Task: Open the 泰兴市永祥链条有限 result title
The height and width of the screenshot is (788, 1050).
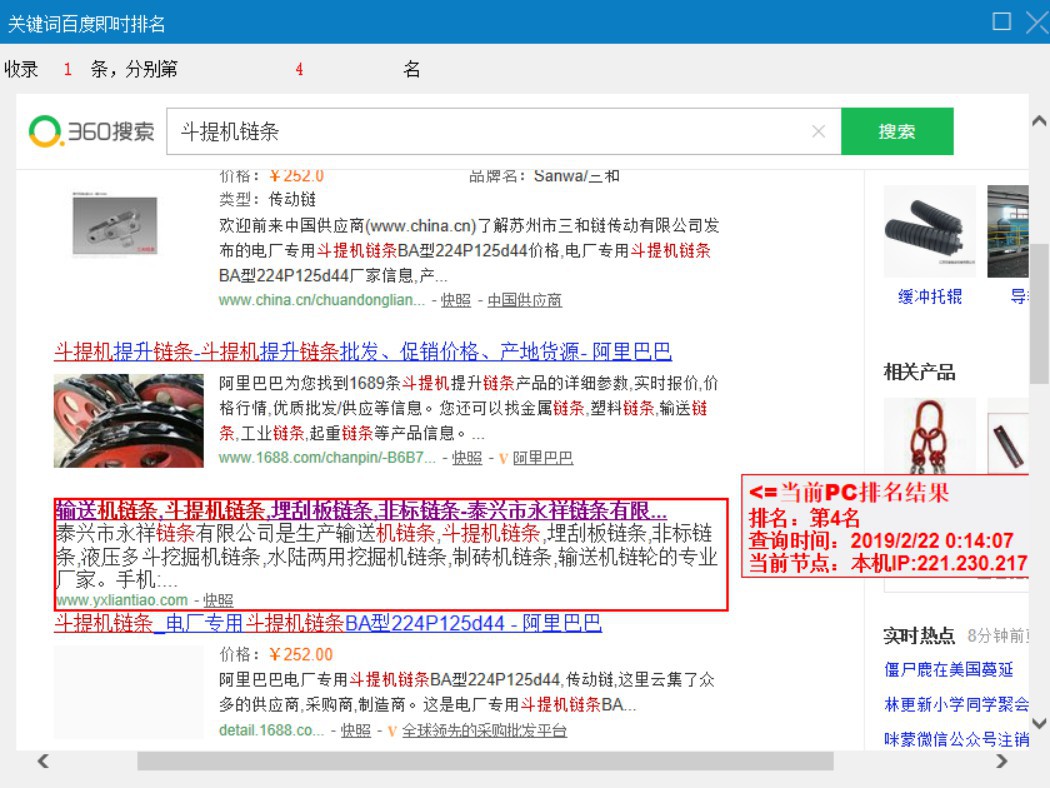Action: pos(361,510)
